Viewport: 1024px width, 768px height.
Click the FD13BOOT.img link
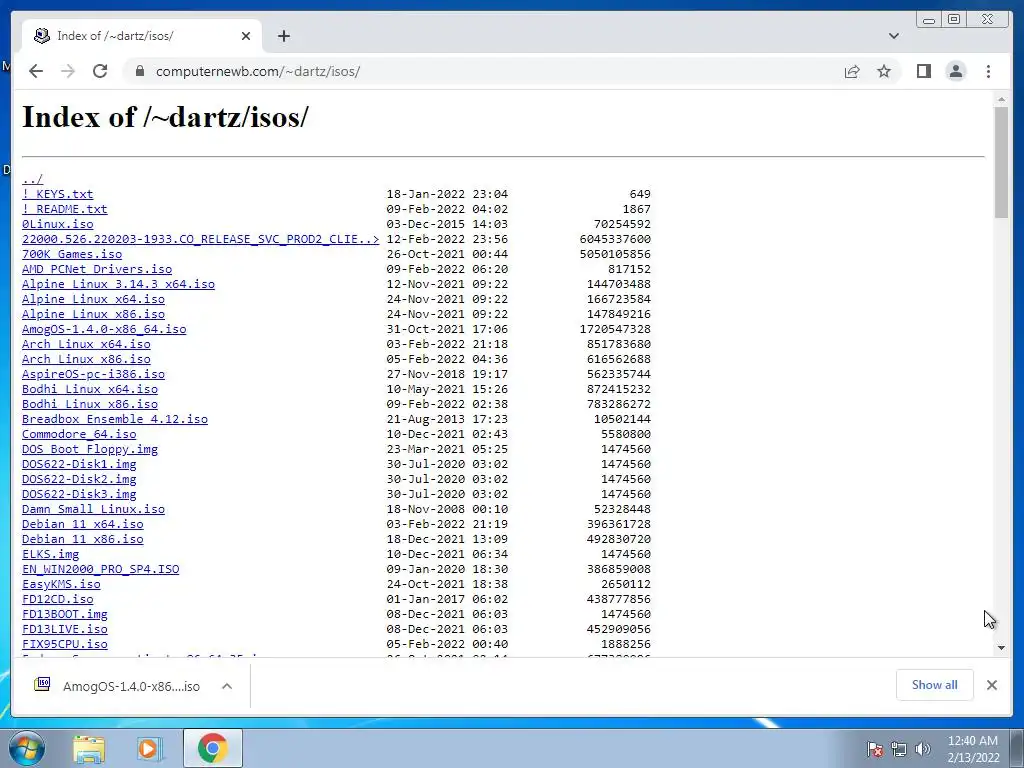point(65,615)
